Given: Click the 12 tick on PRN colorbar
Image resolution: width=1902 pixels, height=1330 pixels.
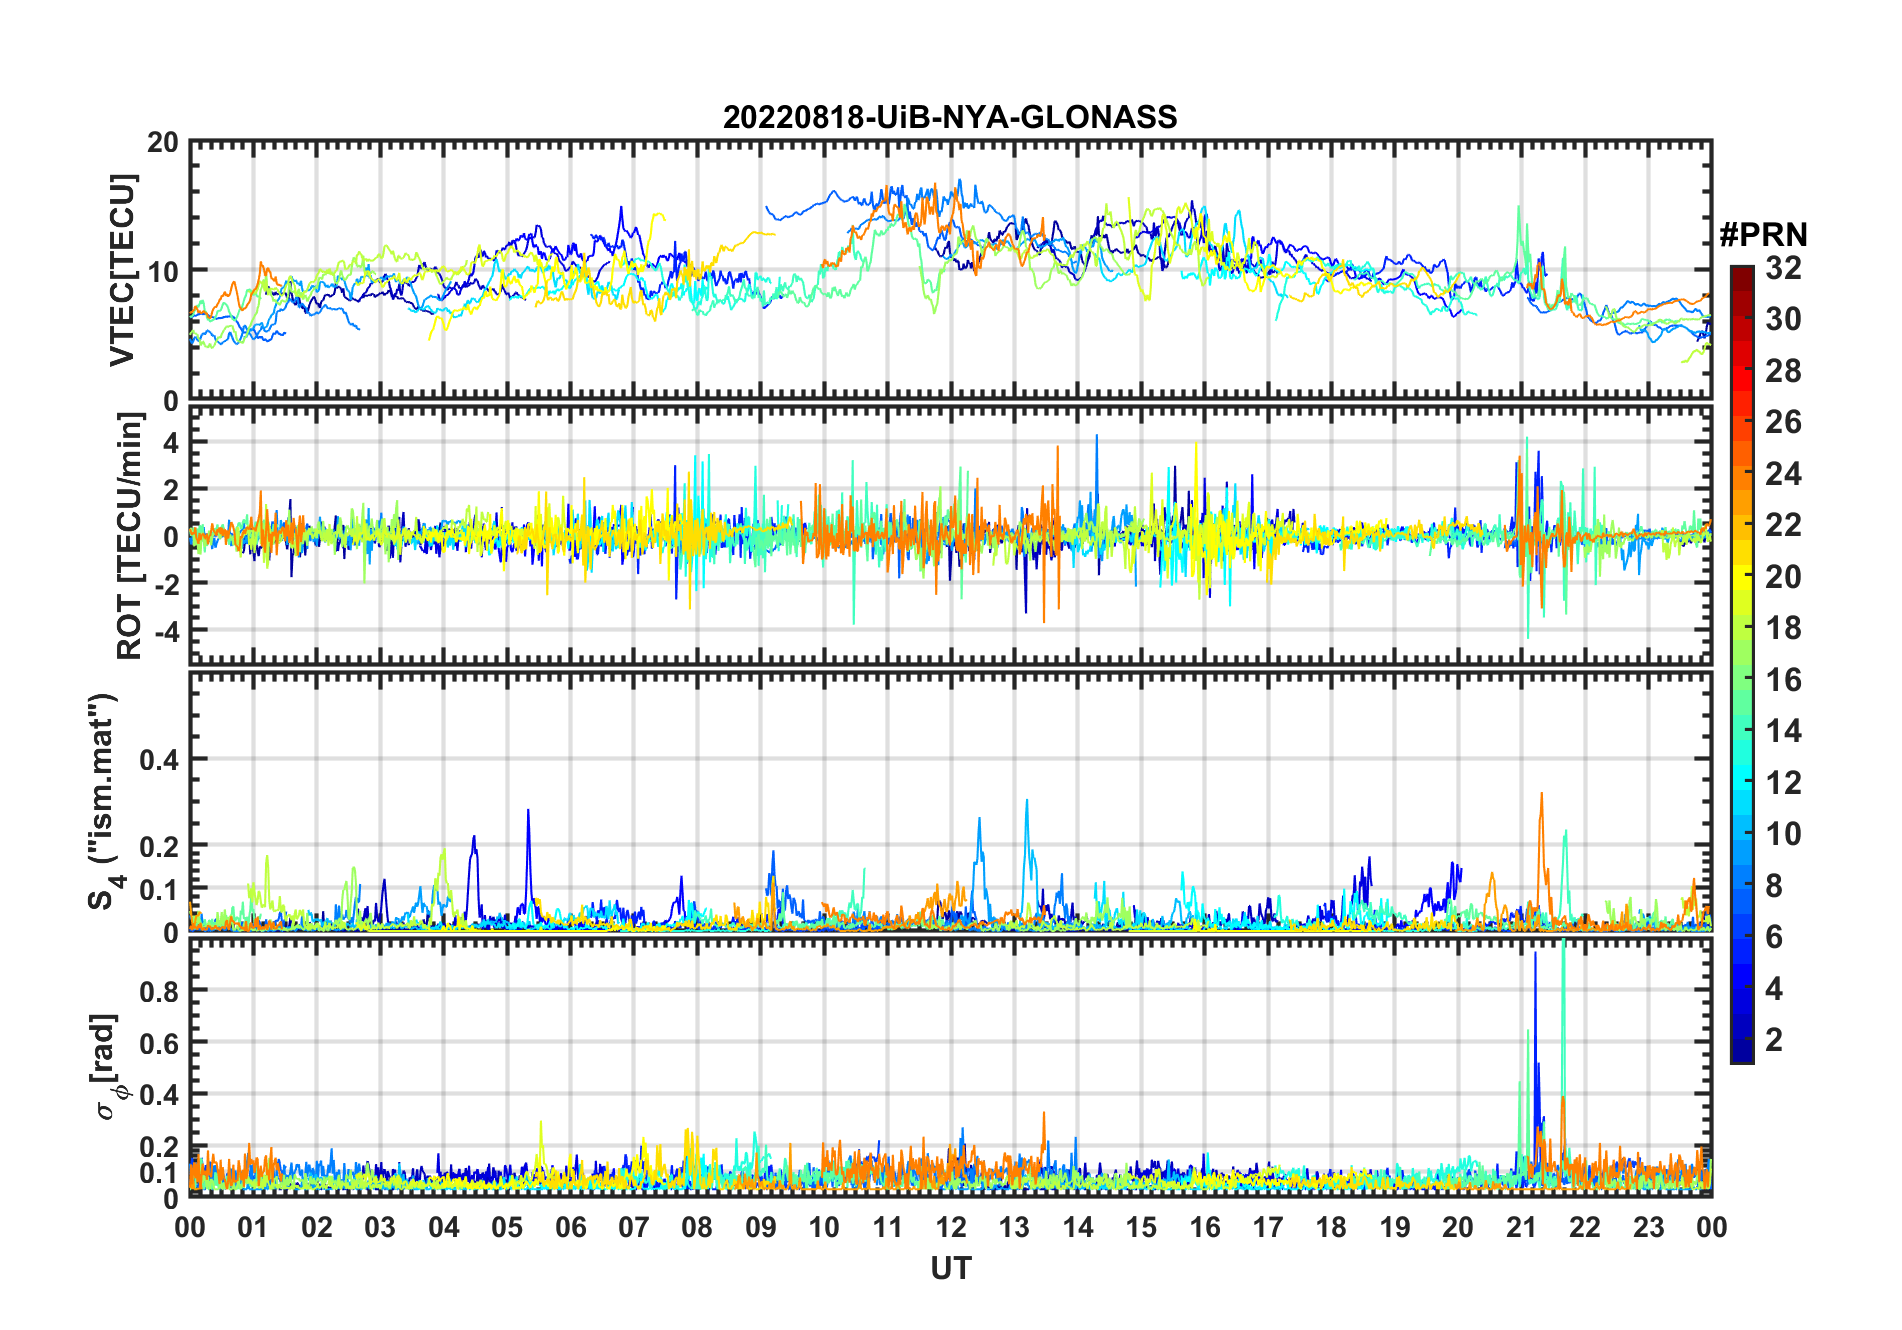Looking at the screenshot, I should pos(1783,782).
